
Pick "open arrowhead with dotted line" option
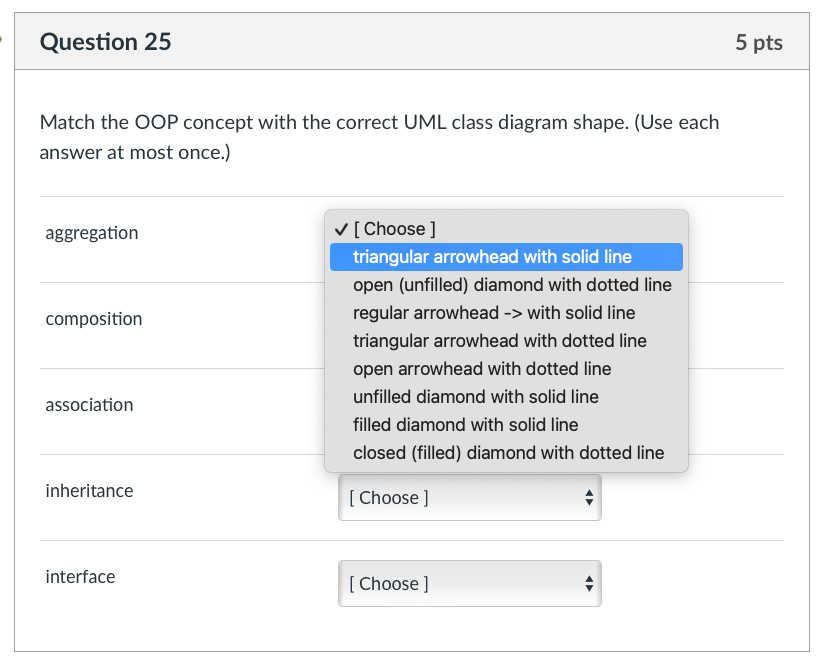coord(482,369)
